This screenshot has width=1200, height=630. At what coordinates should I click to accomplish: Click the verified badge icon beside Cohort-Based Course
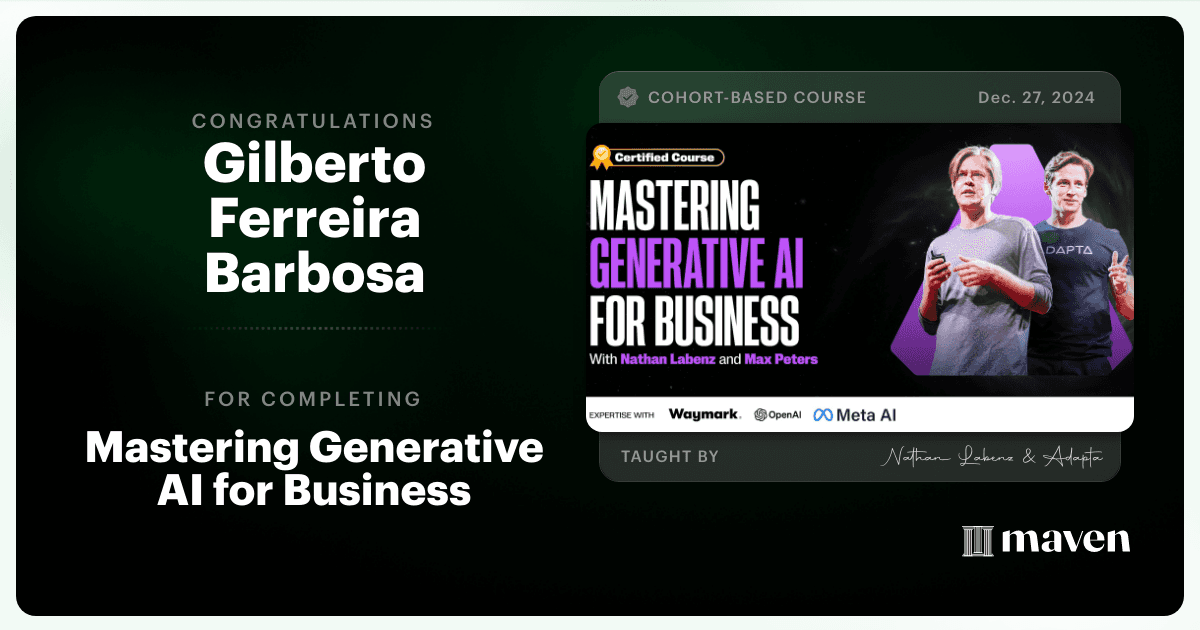coord(628,97)
